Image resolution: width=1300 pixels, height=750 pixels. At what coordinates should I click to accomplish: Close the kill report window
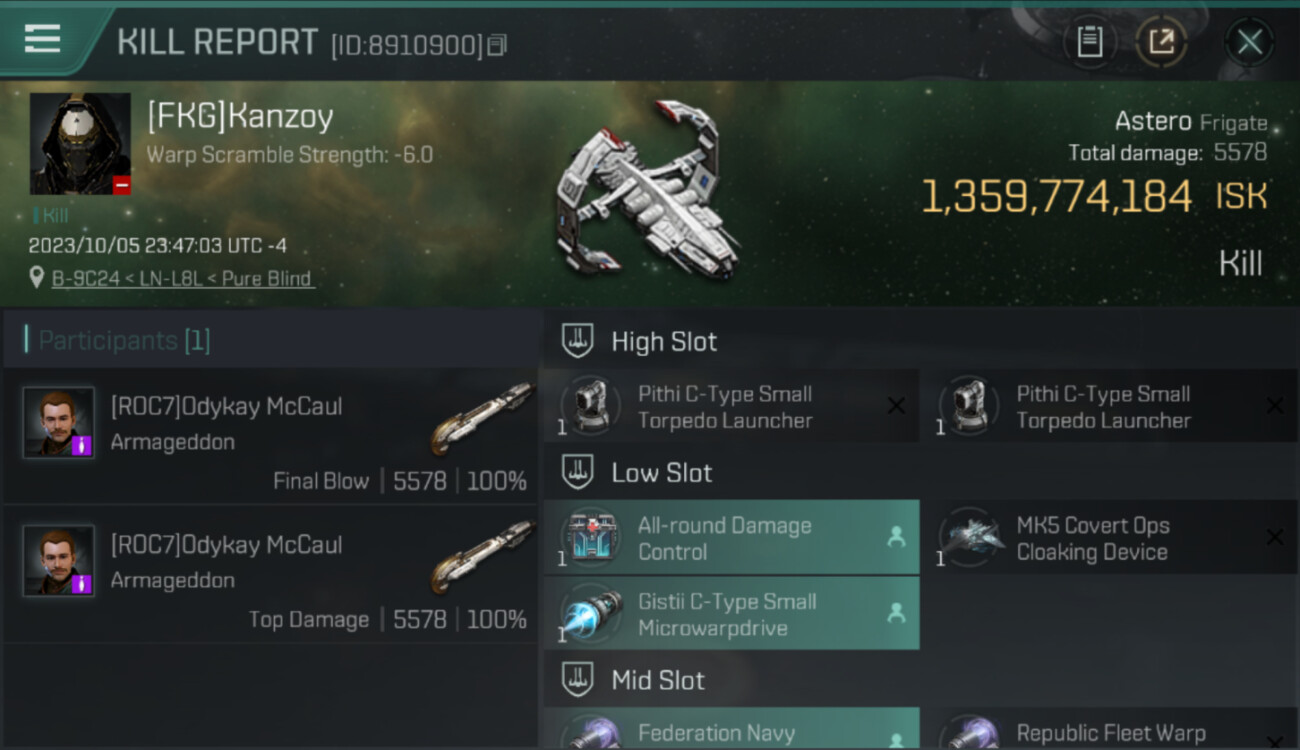(1250, 42)
